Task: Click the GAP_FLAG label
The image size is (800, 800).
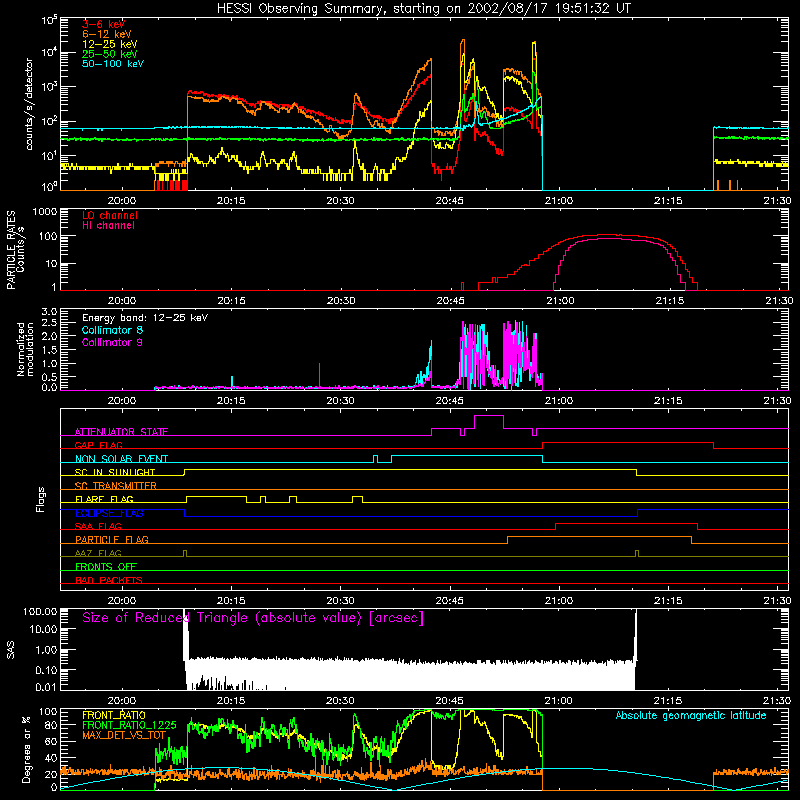Action: [98, 445]
